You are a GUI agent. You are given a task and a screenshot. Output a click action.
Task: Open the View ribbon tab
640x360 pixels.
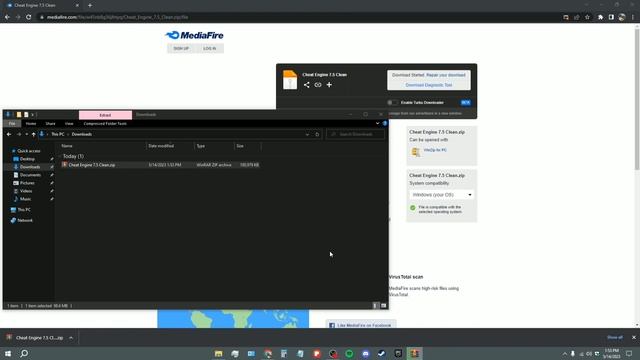point(69,123)
